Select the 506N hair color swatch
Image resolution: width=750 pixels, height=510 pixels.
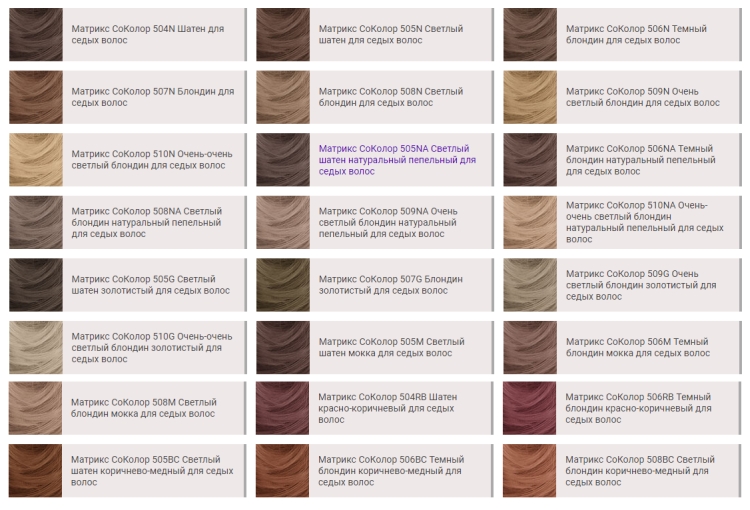pyautogui.click(x=530, y=34)
